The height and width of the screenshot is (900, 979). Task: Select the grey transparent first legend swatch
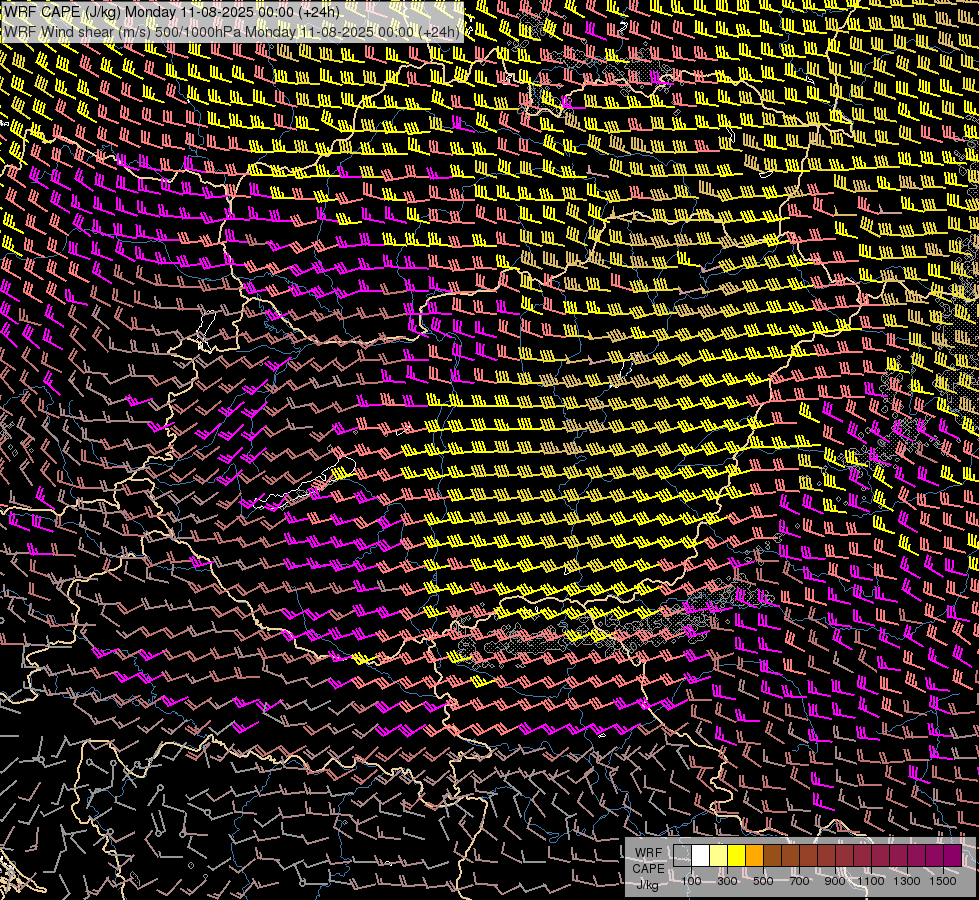[682, 856]
